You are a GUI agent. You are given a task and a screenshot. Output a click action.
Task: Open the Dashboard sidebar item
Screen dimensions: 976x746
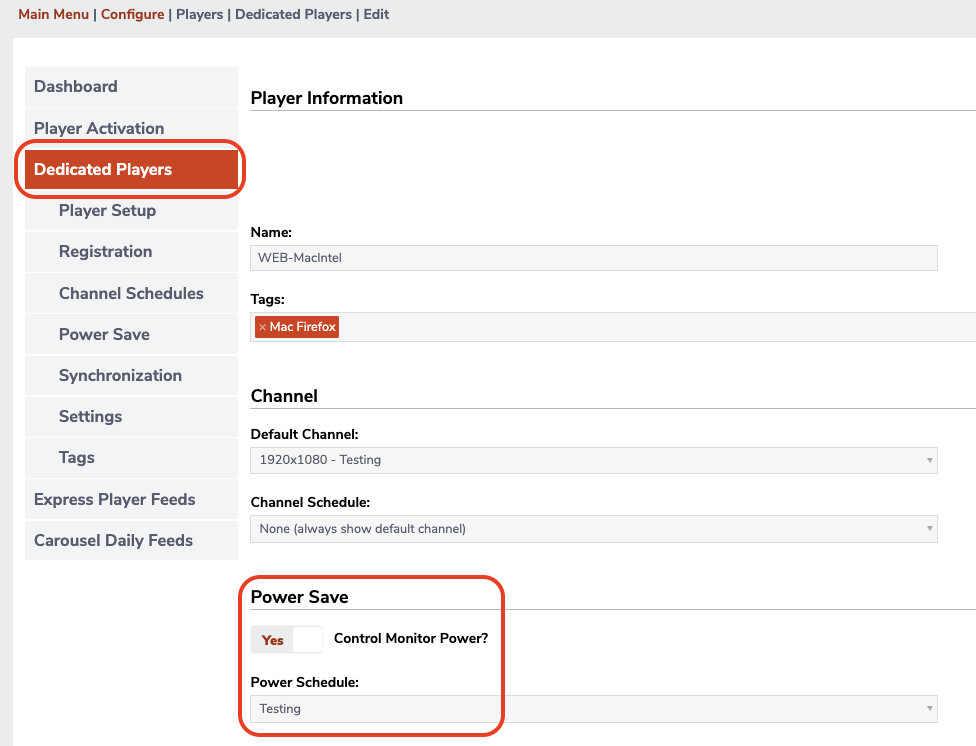(131, 87)
